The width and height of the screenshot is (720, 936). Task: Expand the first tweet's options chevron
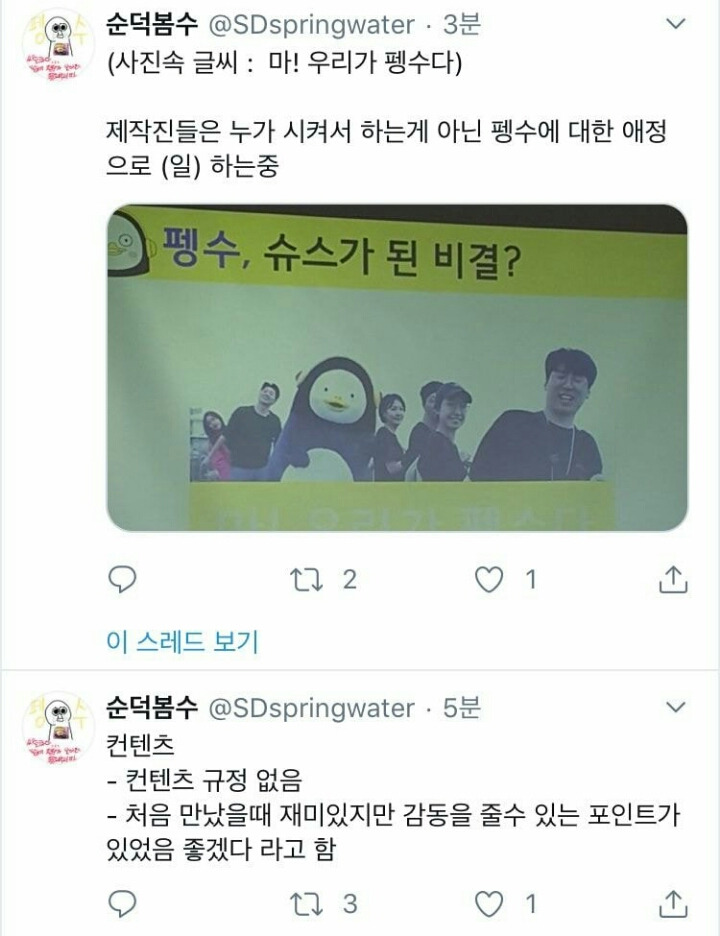[675, 24]
